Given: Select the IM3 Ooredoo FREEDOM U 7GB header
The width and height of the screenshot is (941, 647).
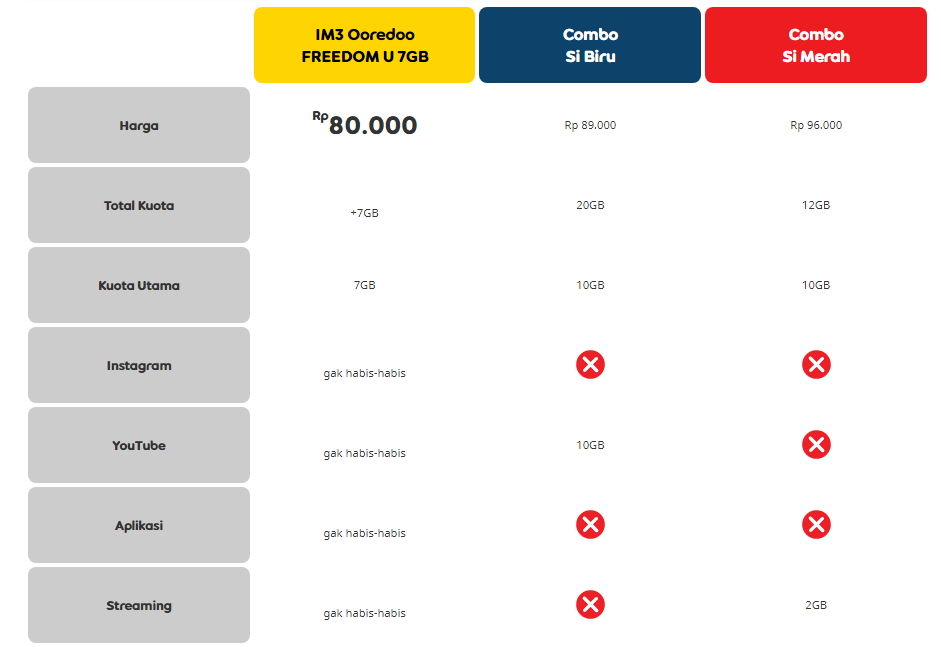Looking at the screenshot, I should pos(364,46).
